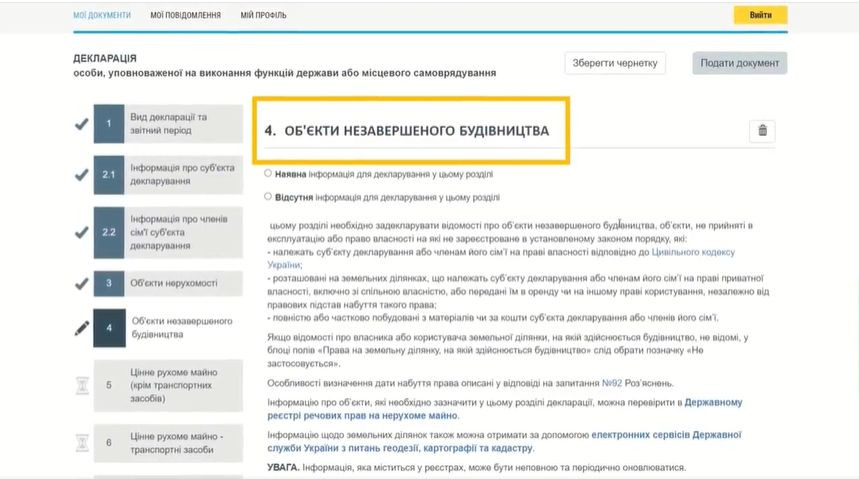Open the '№92' clarification link
The image size is (859, 479).
[612, 383]
